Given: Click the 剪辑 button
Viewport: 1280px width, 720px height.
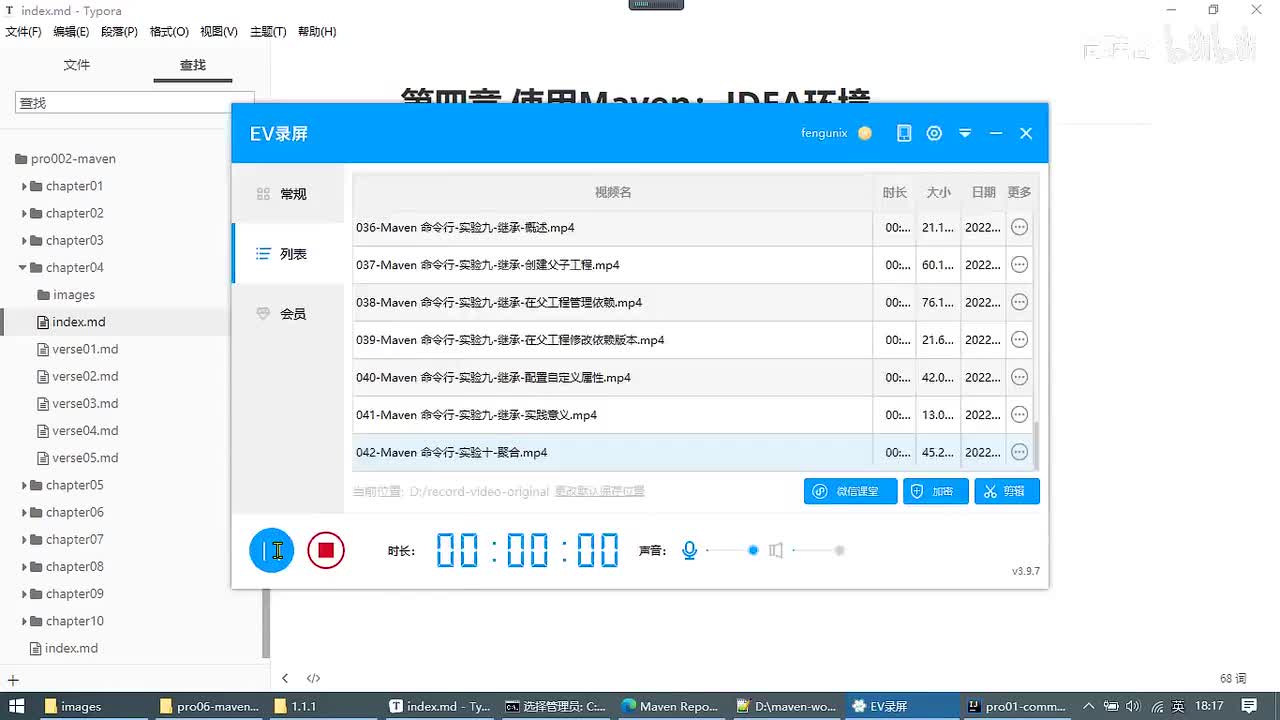Looking at the screenshot, I should click(1007, 491).
